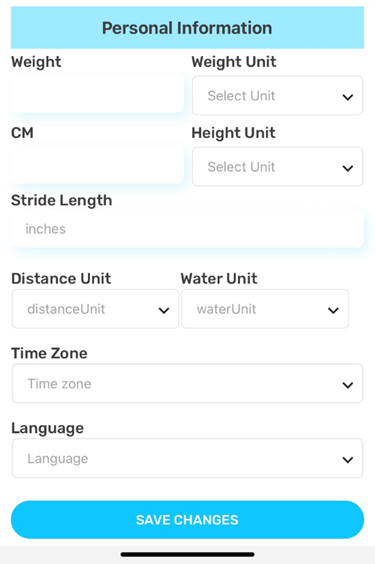Tap the home indicator bar at bottom

pos(187,554)
